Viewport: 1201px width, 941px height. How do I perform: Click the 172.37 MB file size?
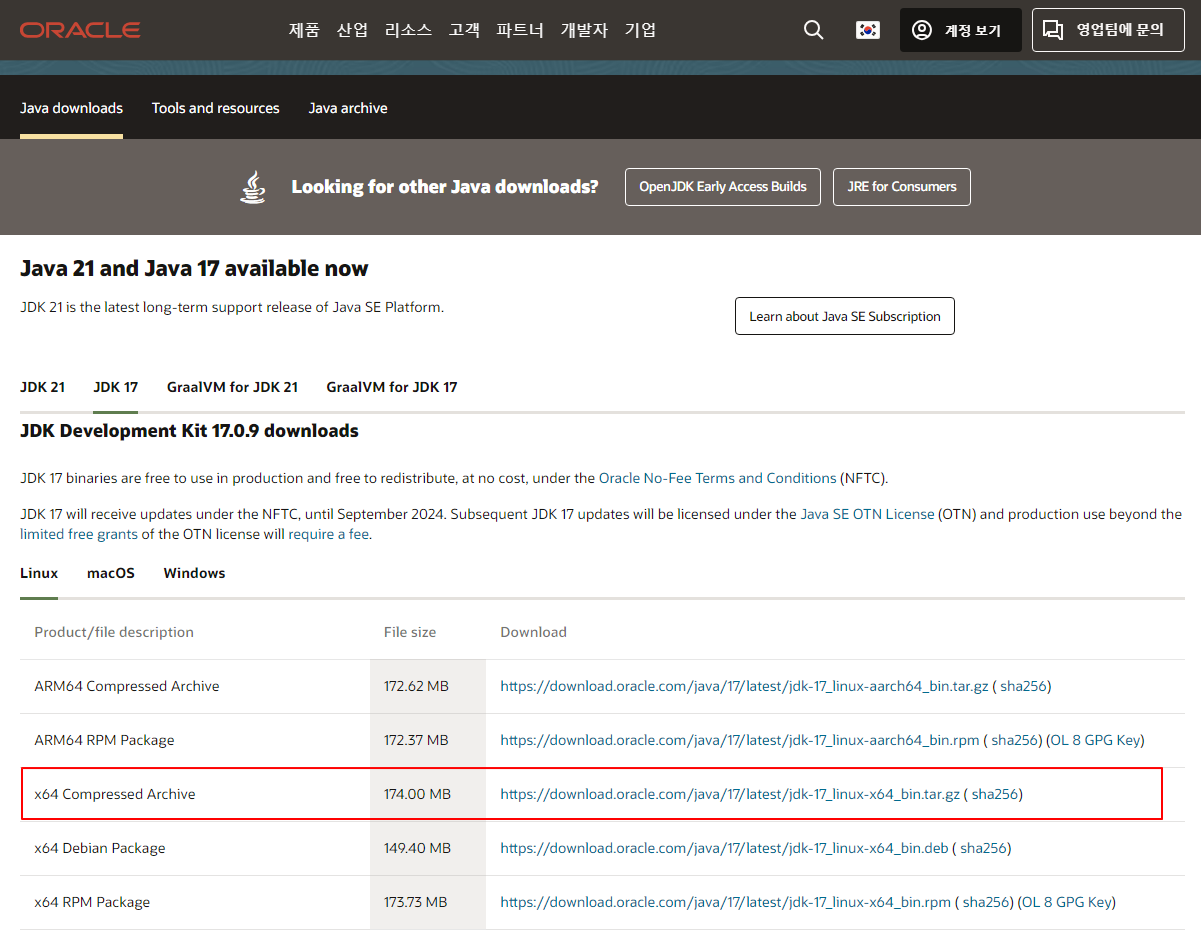[416, 740]
